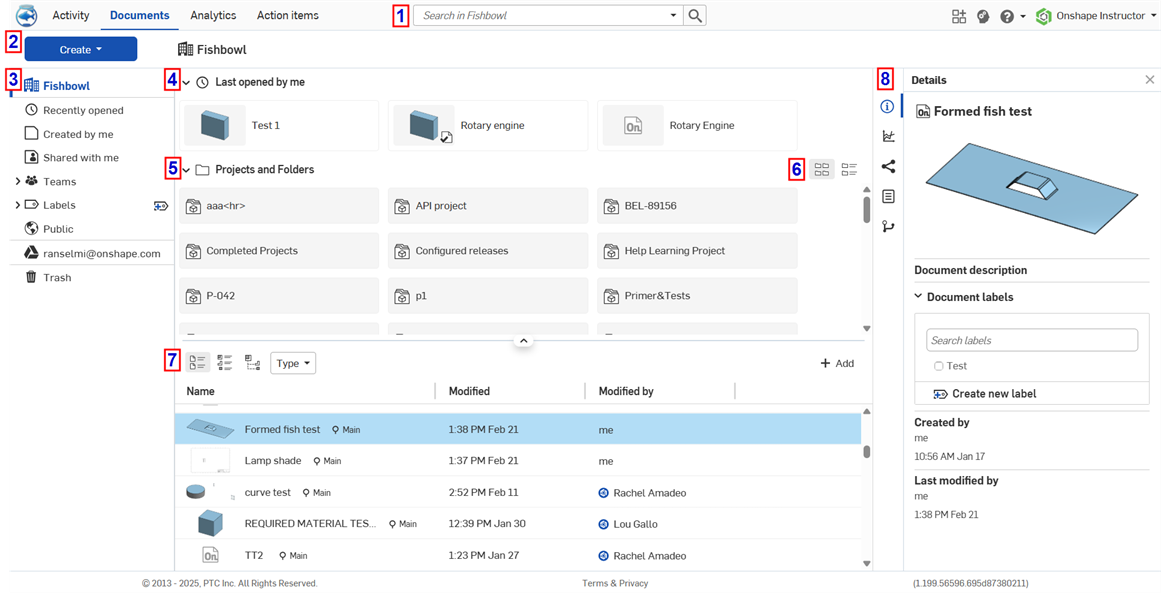This screenshot has height=593, width=1161.
Task: Open the Terms & Privacy link
Action: pyautogui.click(x=615, y=583)
